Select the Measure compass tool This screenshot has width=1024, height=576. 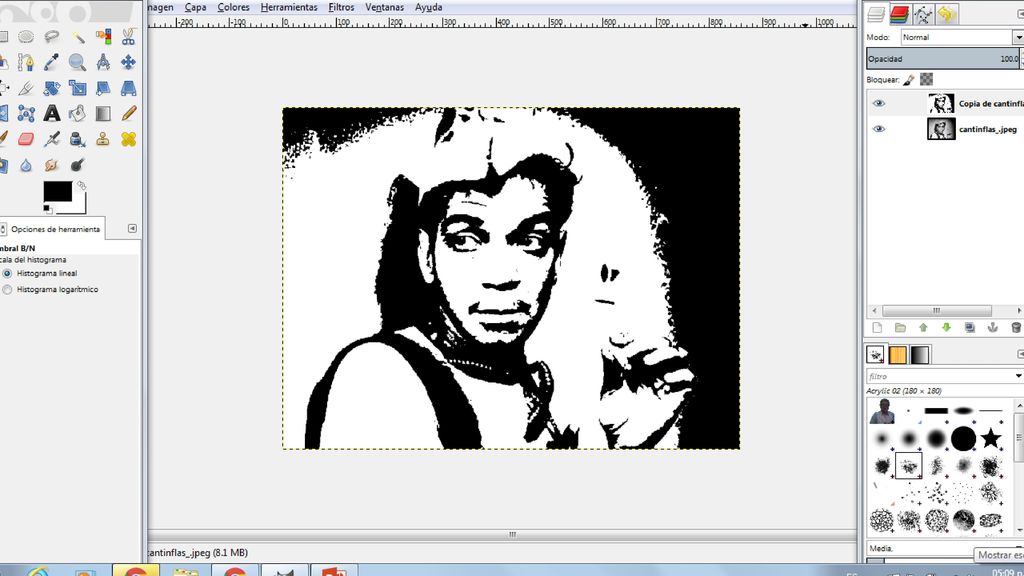pyautogui.click(x=103, y=63)
